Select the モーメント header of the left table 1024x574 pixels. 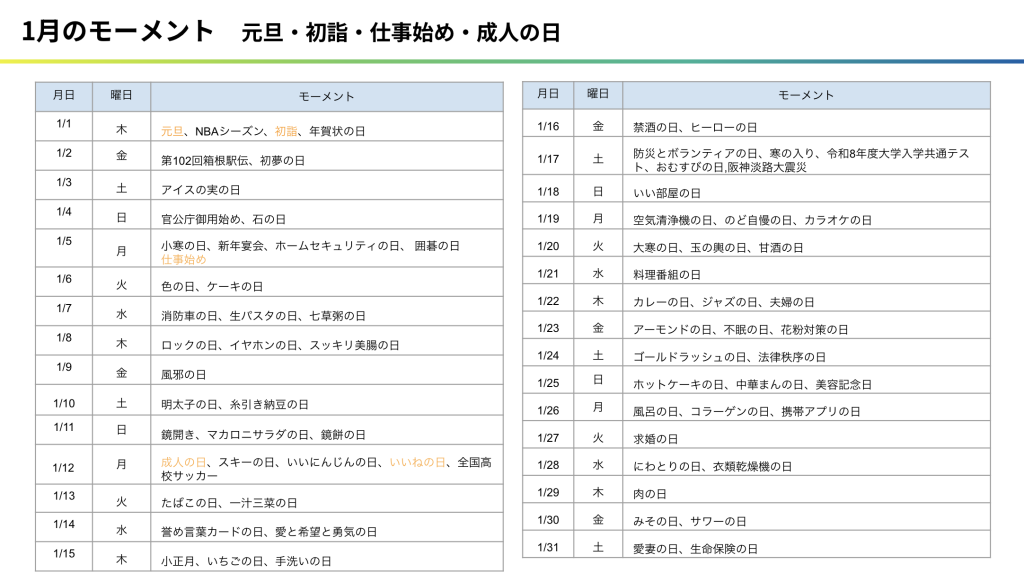pyautogui.click(x=326, y=97)
